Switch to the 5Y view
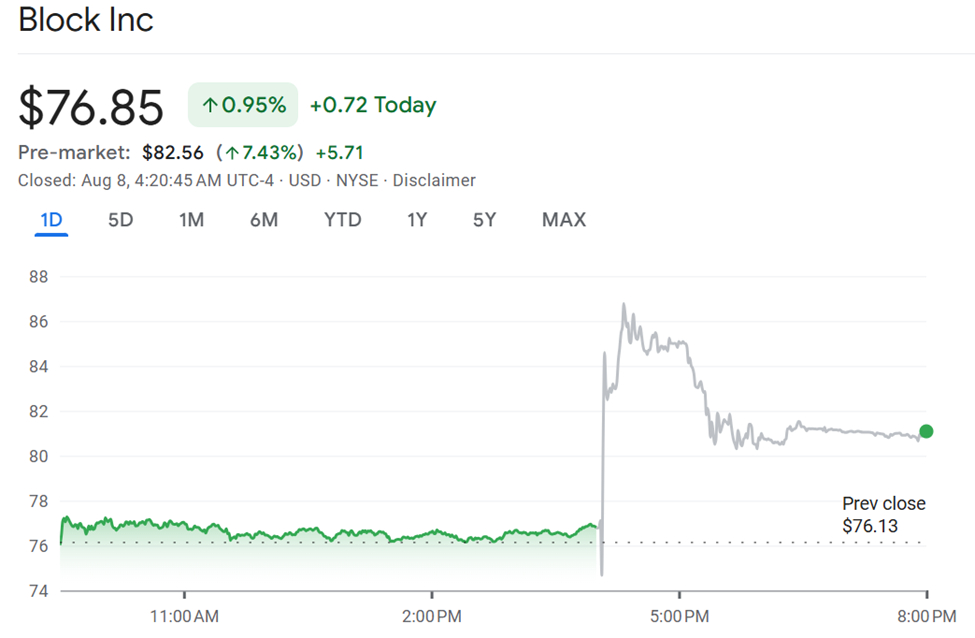This screenshot has height=638, width=975. click(x=484, y=220)
